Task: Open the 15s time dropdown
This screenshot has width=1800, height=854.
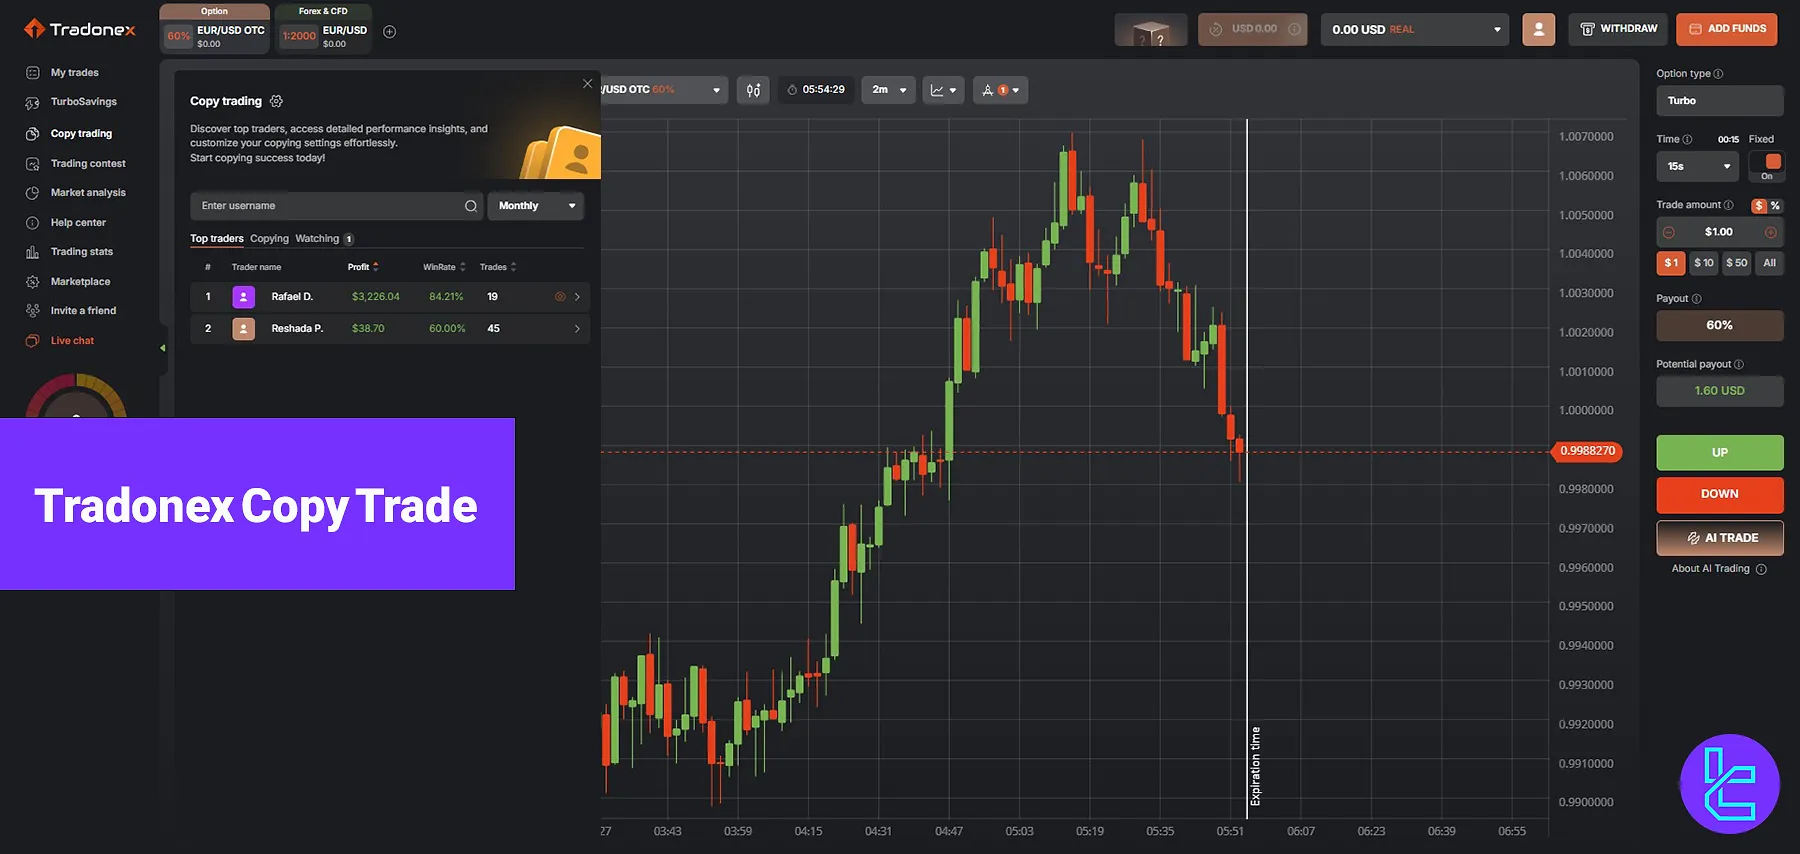Action: [1698, 167]
